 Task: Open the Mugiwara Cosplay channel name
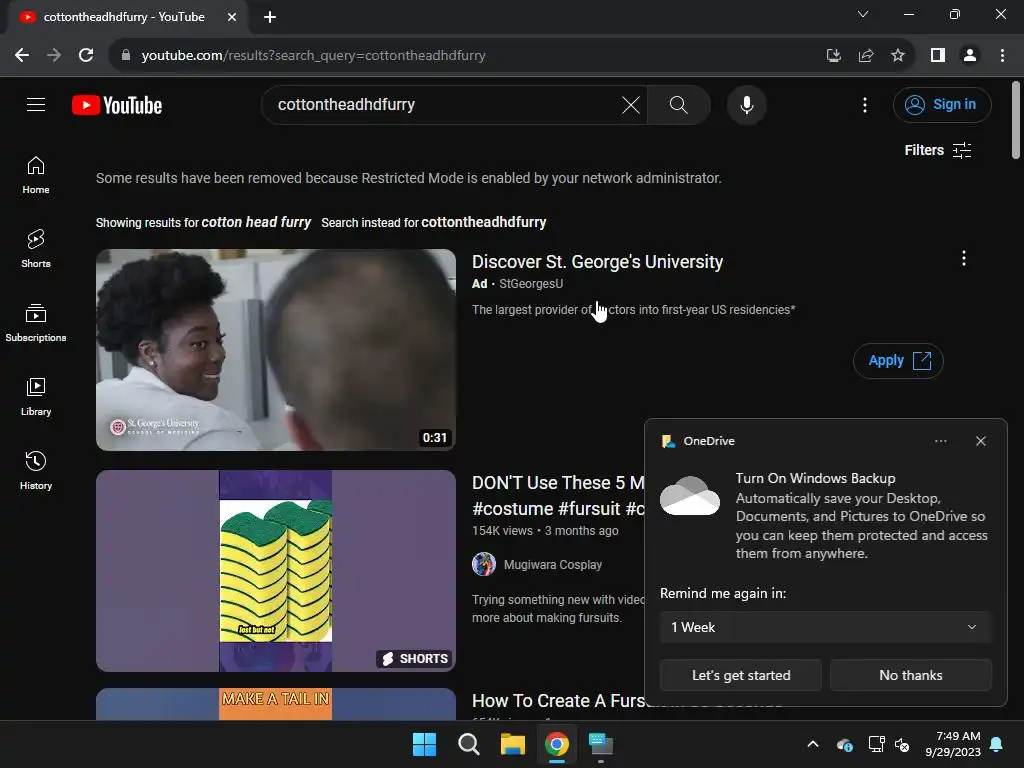pyautogui.click(x=552, y=564)
